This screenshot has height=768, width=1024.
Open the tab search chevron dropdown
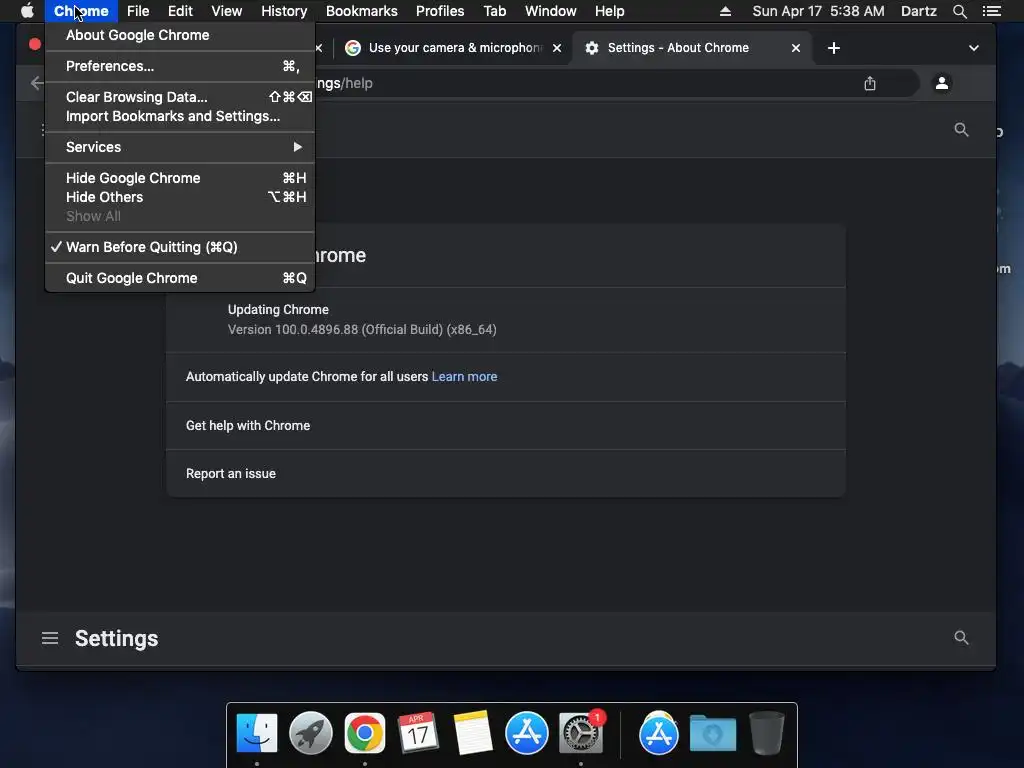(973, 48)
